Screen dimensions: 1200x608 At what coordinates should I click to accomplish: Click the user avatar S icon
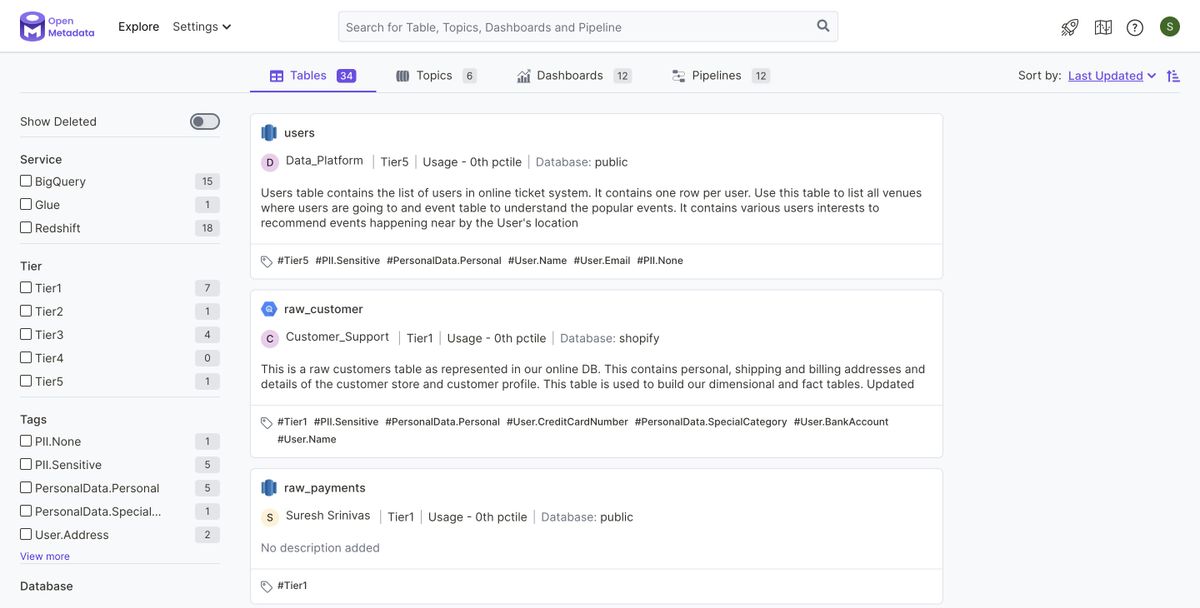pos(1170,27)
